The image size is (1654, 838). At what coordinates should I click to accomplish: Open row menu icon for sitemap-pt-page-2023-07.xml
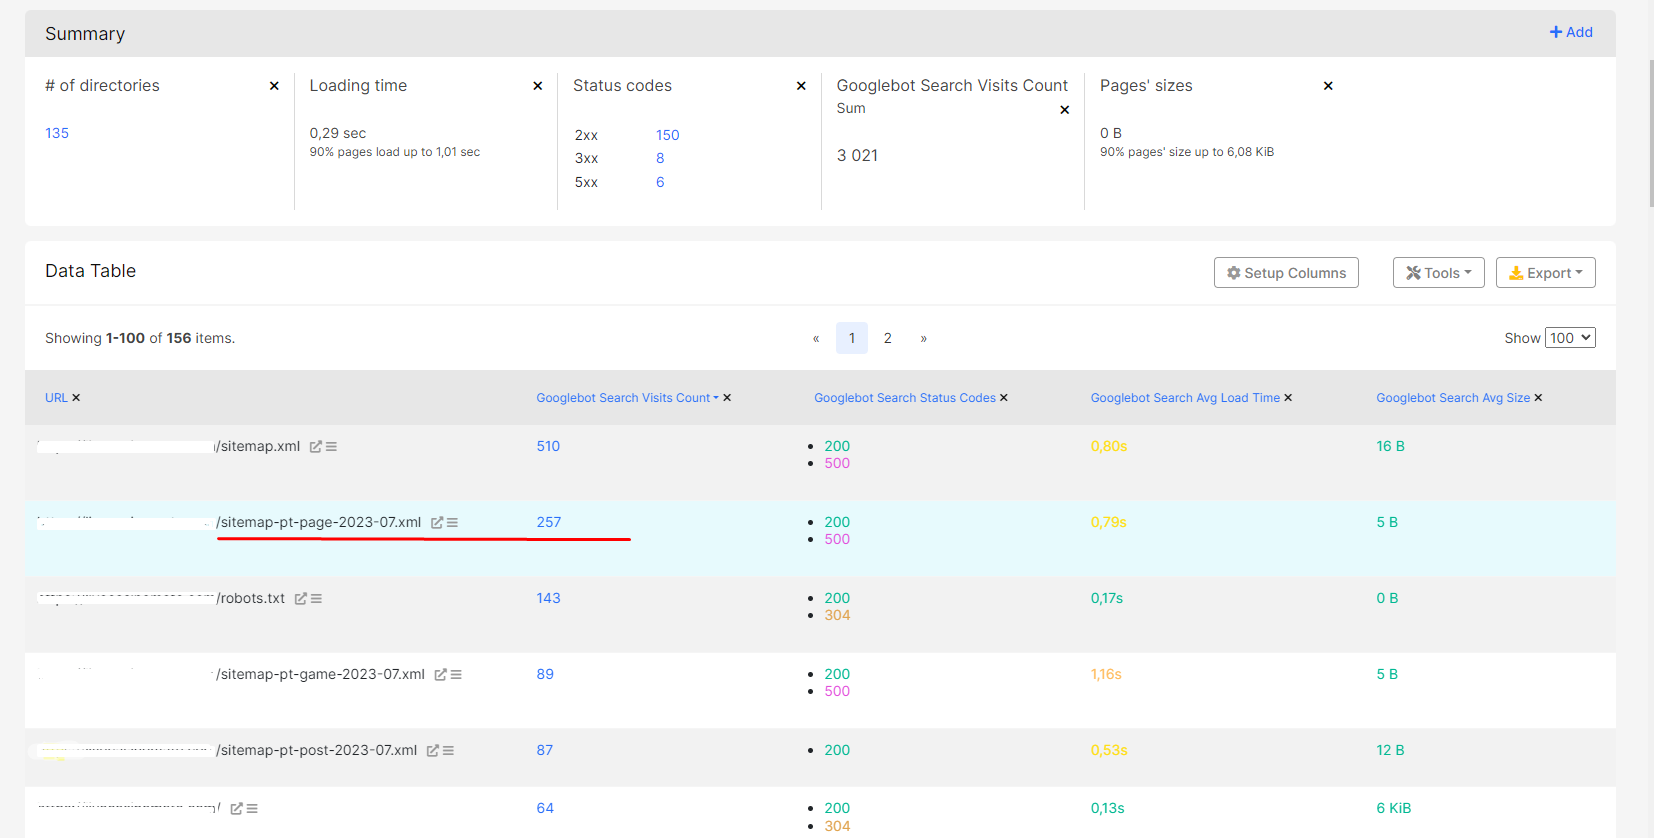click(452, 523)
